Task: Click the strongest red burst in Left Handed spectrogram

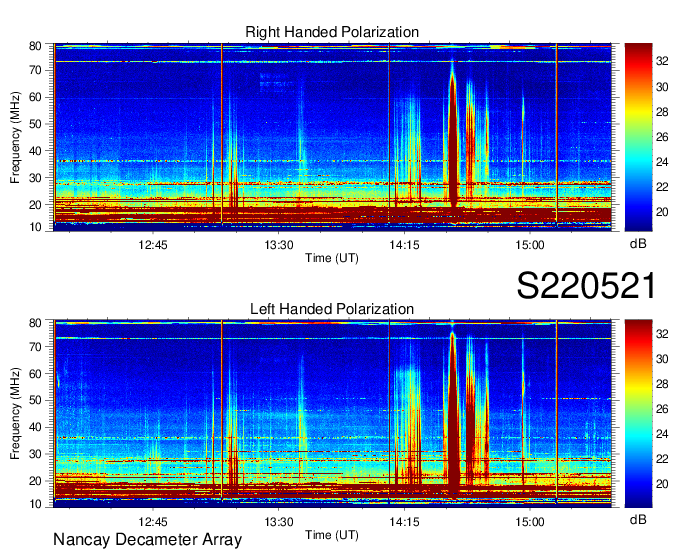Action: click(x=453, y=412)
